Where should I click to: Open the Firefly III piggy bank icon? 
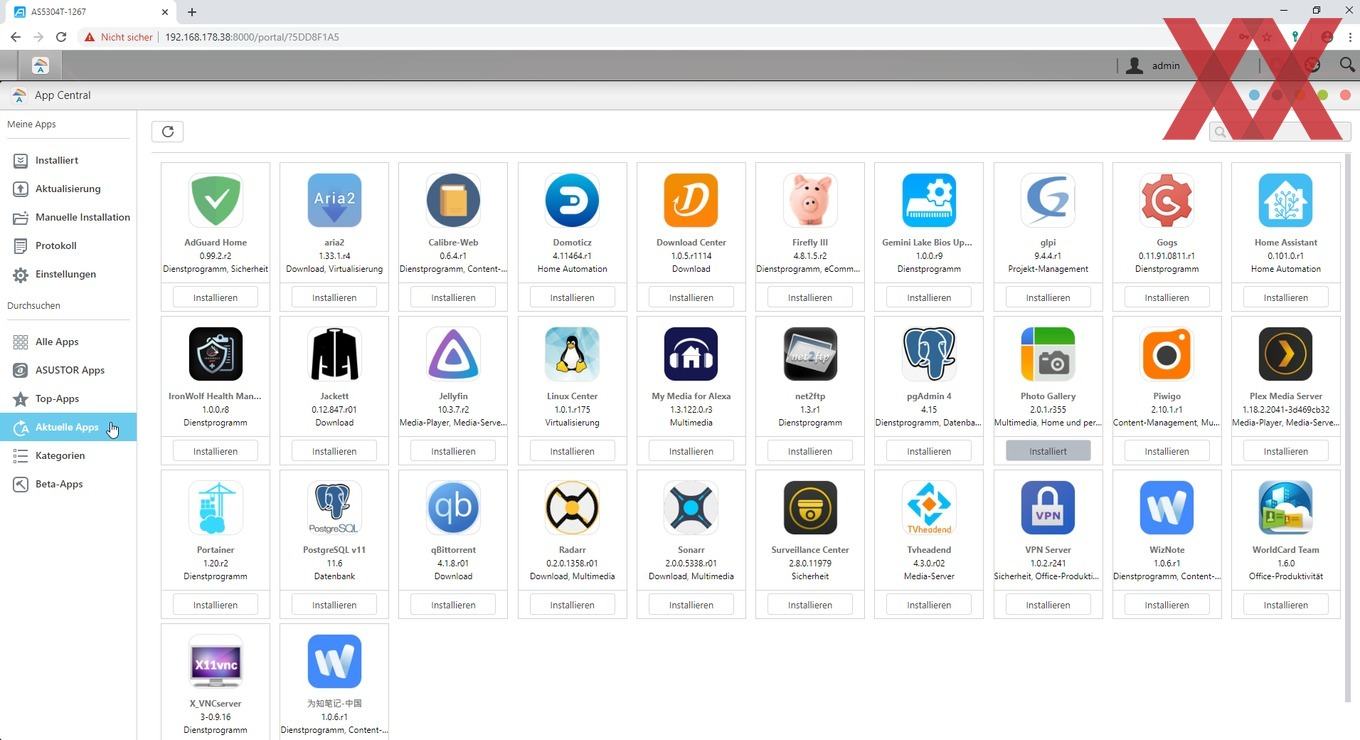810,200
